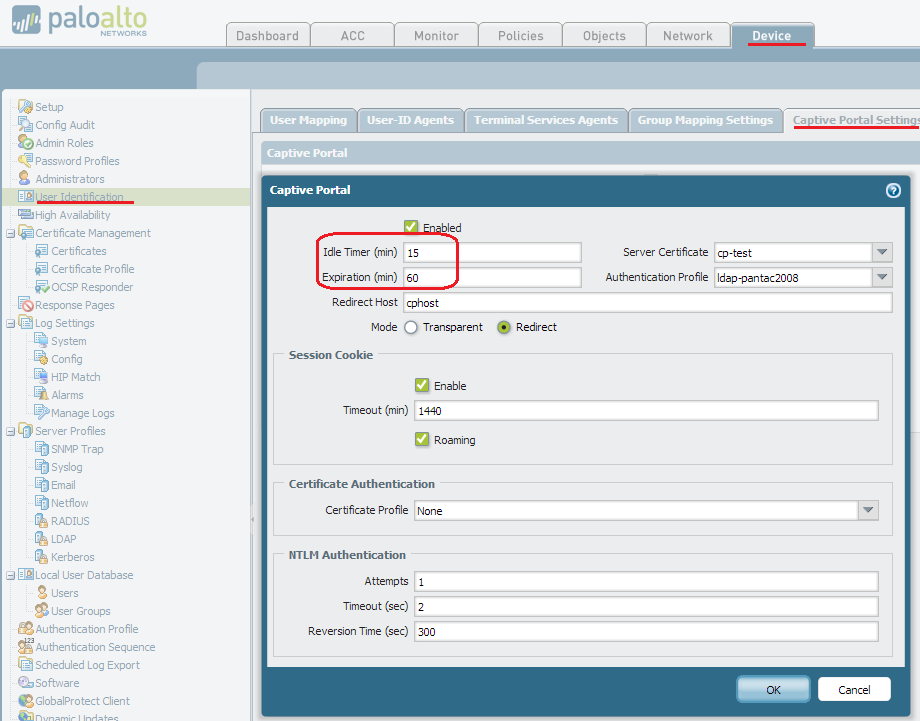Click the Reversion Time (sec) field
This screenshot has width=920, height=721.
pos(646,631)
